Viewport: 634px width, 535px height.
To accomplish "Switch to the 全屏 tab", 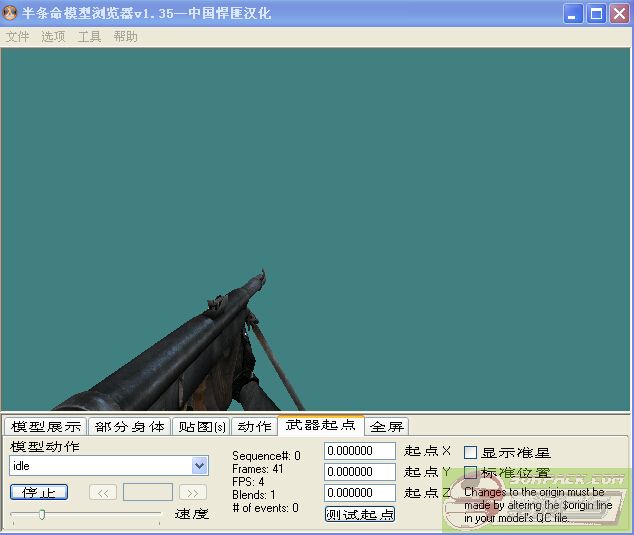I will point(387,426).
